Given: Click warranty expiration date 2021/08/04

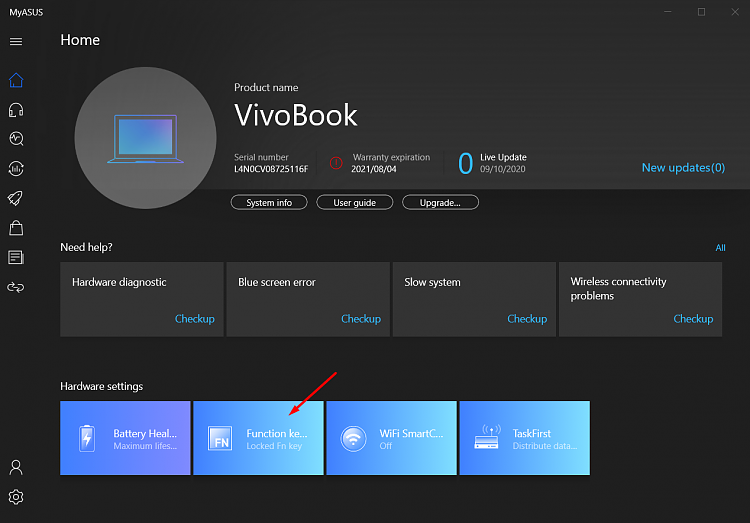Looking at the screenshot, I should click(374, 169).
